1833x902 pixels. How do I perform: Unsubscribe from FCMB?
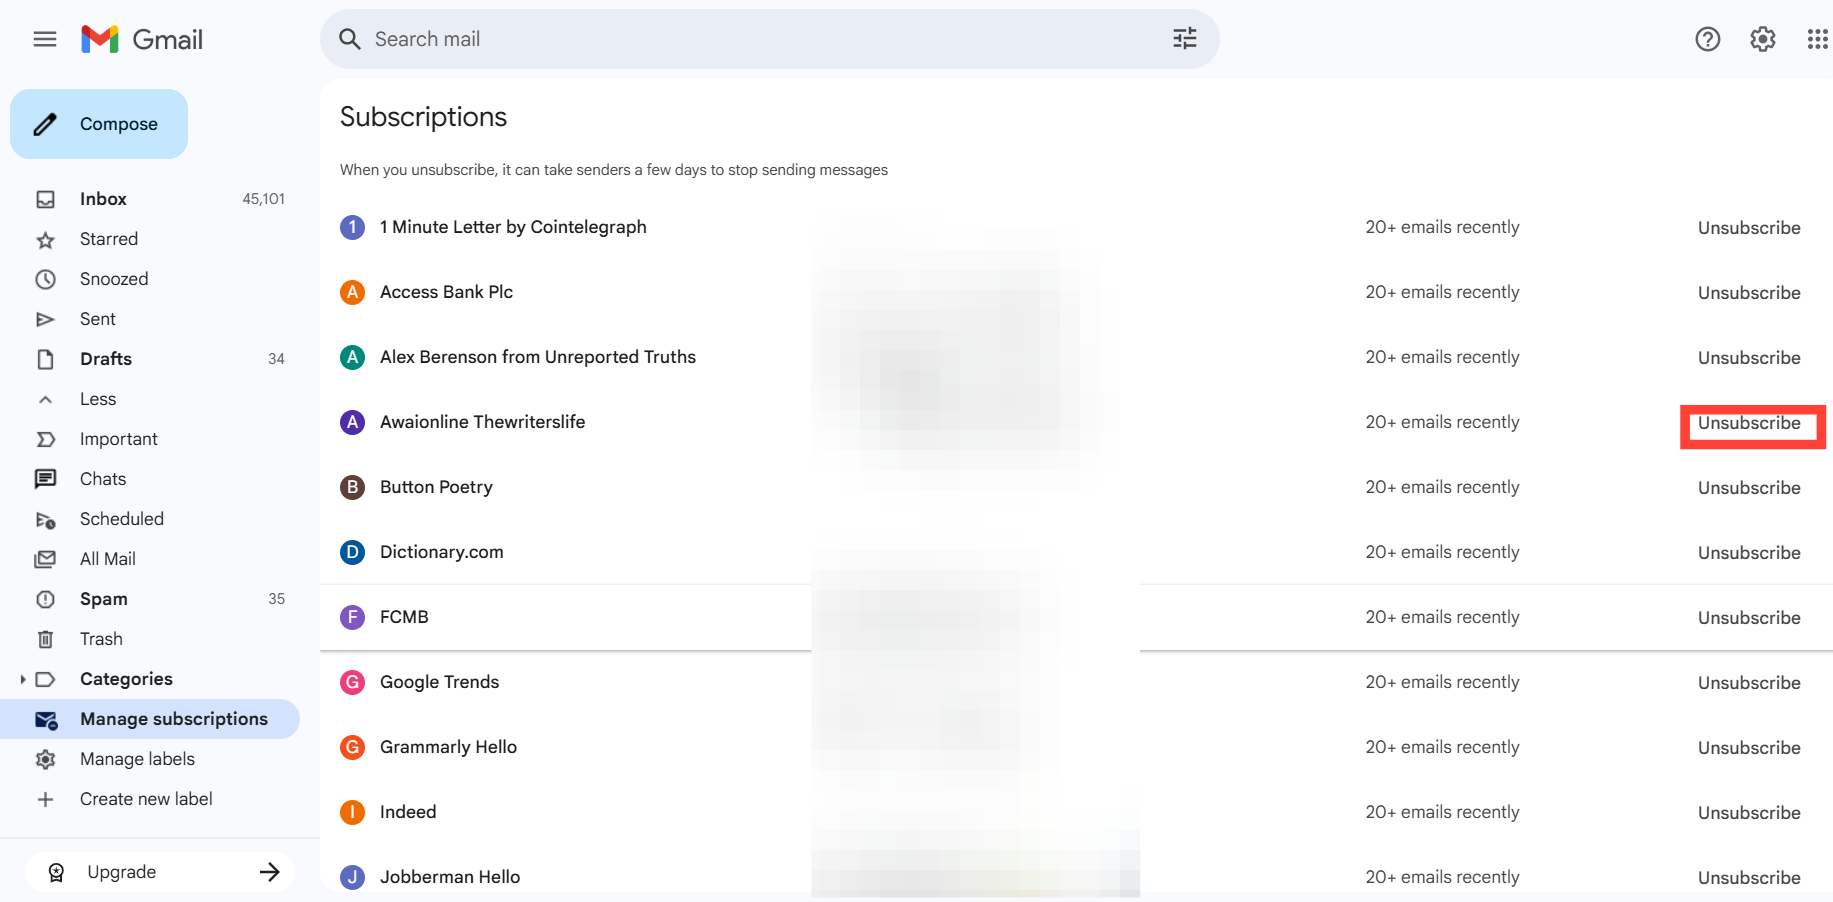[1749, 618]
